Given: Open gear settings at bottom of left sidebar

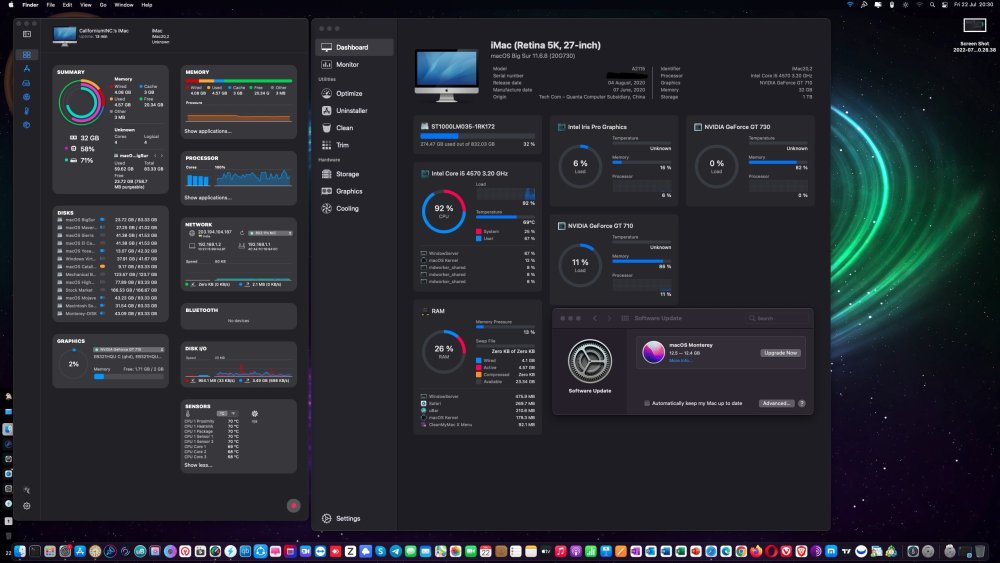Looking at the screenshot, I should point(27,506).
